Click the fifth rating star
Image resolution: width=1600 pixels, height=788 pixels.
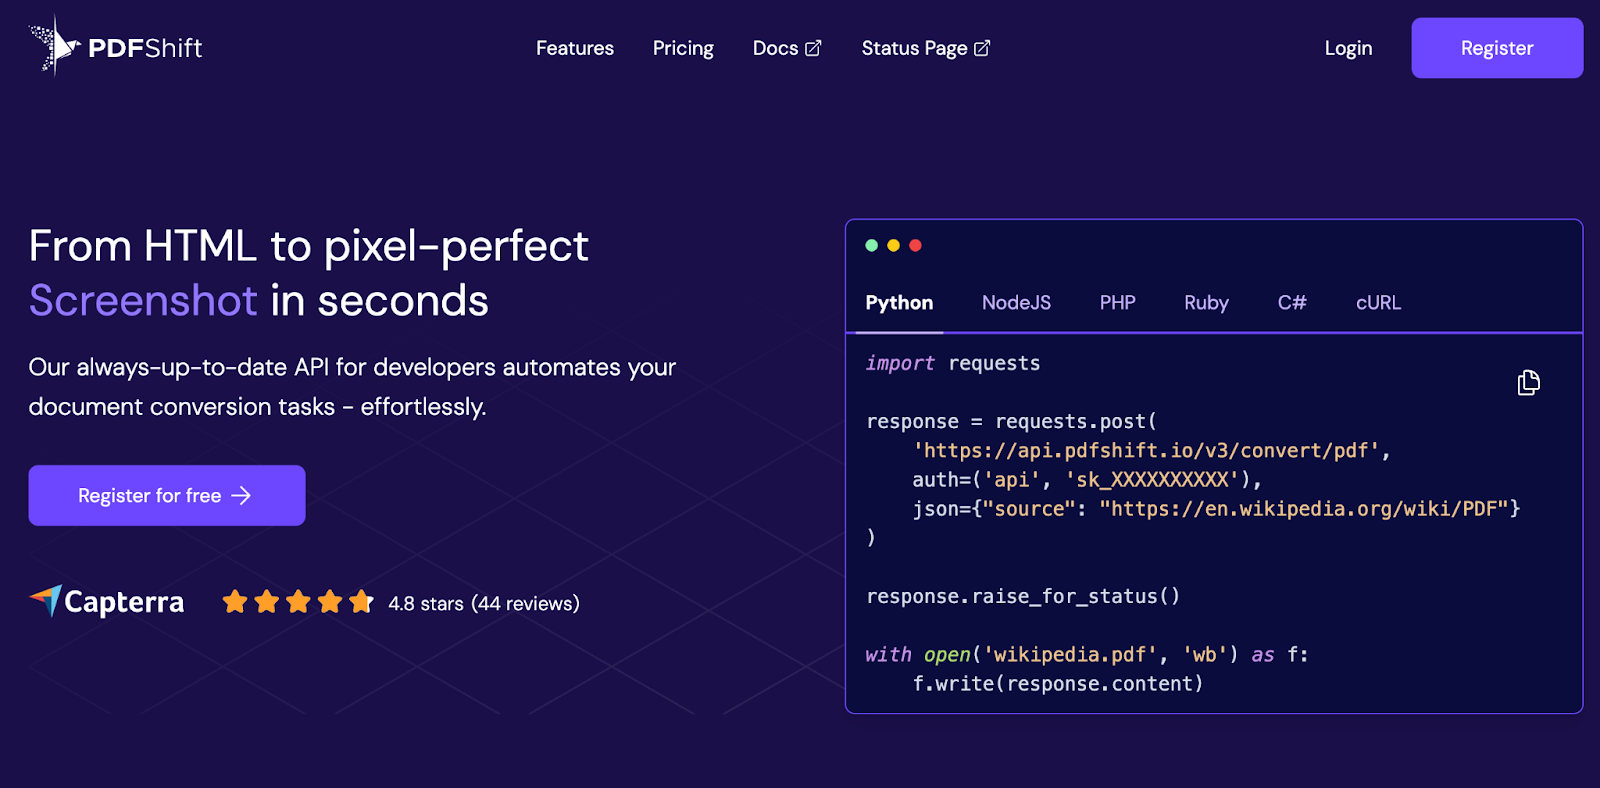[361, 602]
